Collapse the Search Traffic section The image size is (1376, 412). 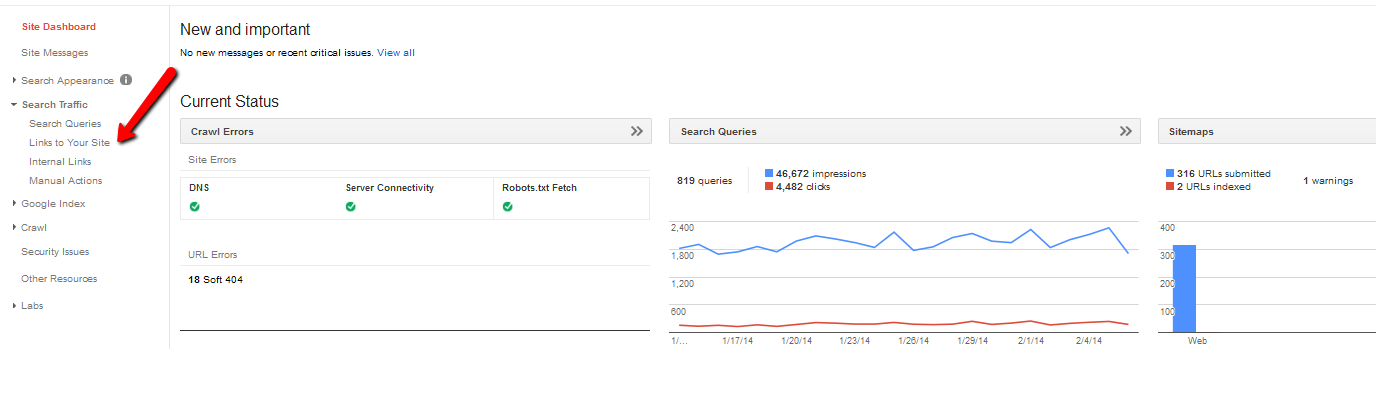[x=14, y=105]
